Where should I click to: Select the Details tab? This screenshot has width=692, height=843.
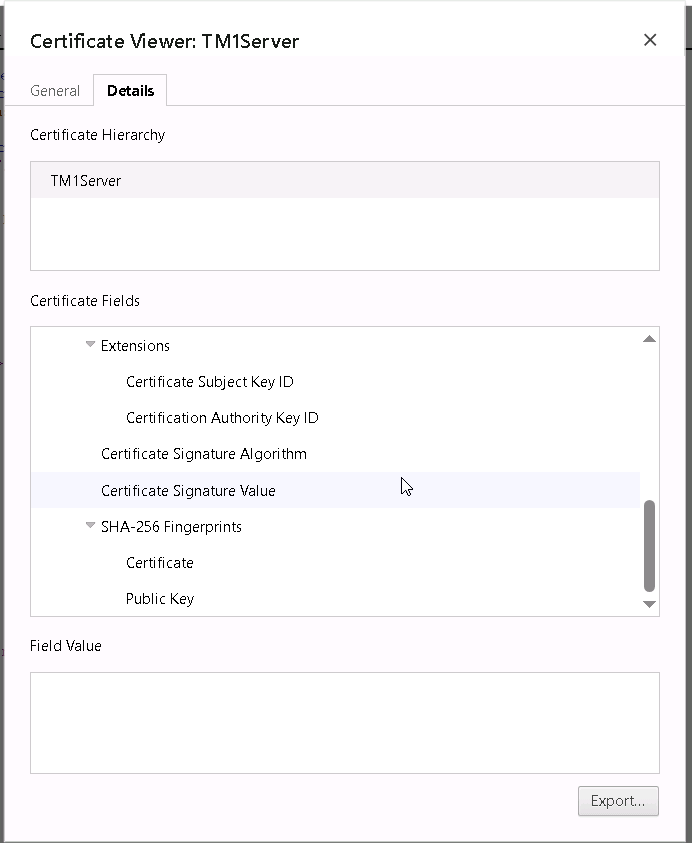[130, 90]
